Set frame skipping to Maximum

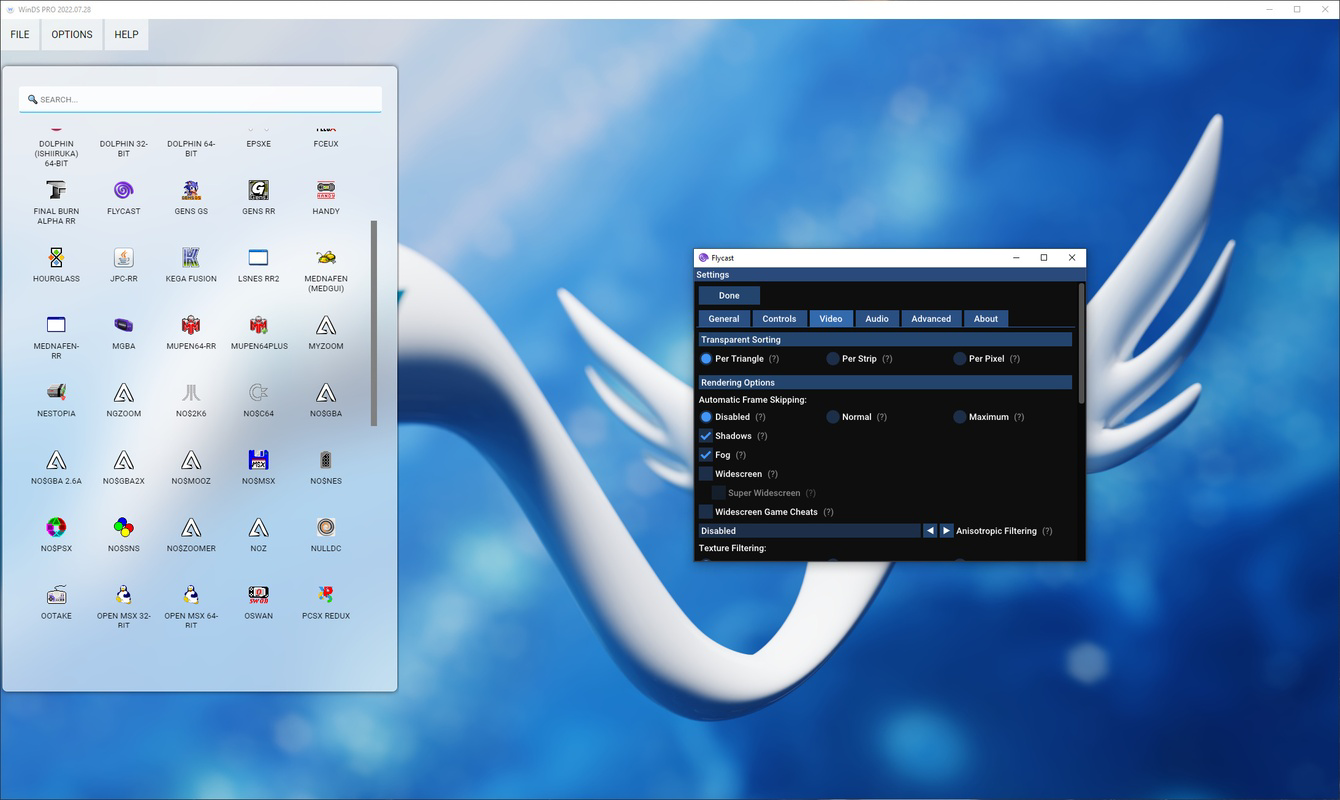(960, 417)
